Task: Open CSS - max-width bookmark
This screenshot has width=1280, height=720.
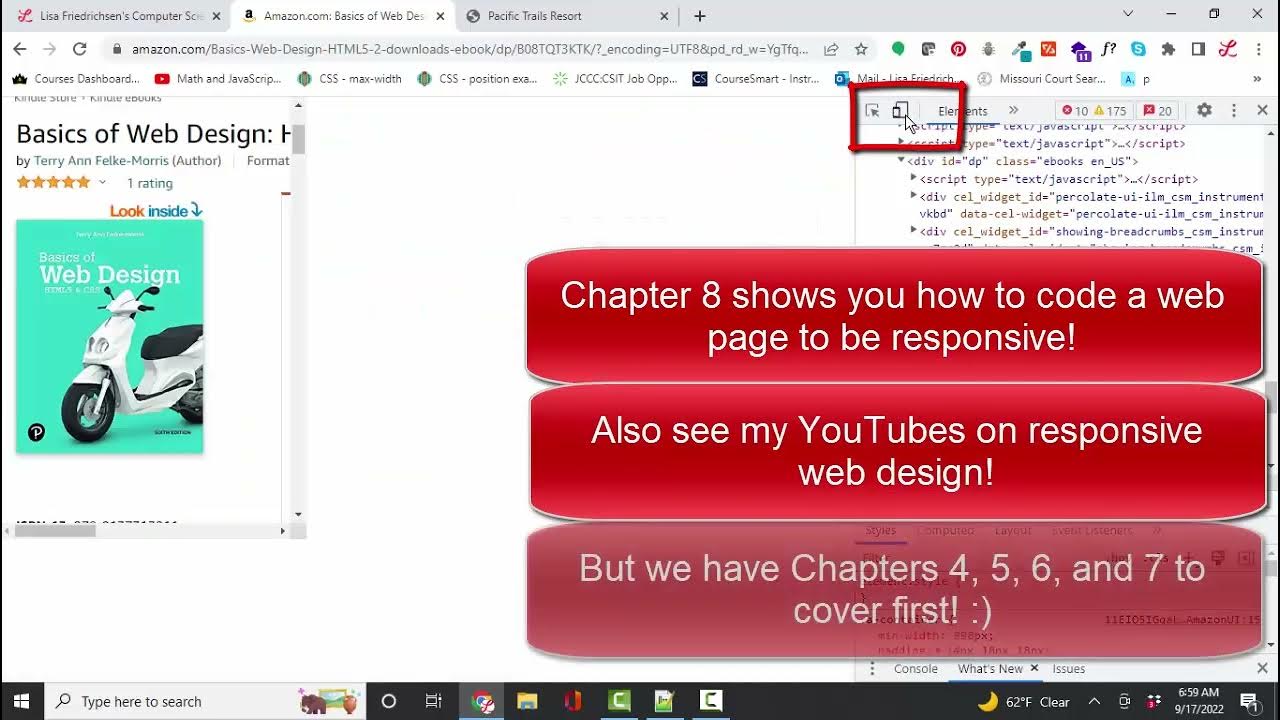Action: tap(350, 79)
